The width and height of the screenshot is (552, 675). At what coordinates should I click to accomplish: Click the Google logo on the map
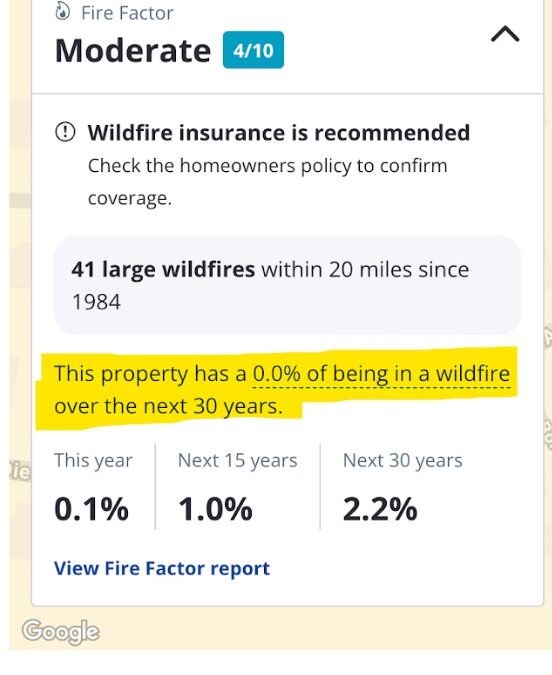[x=61, y=632]
